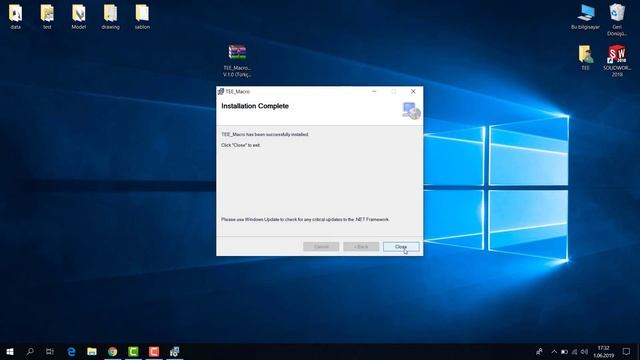Switch to red Camtasia recorder in taskbar
Screen dimensions: 640x360
tap(154, 351)
